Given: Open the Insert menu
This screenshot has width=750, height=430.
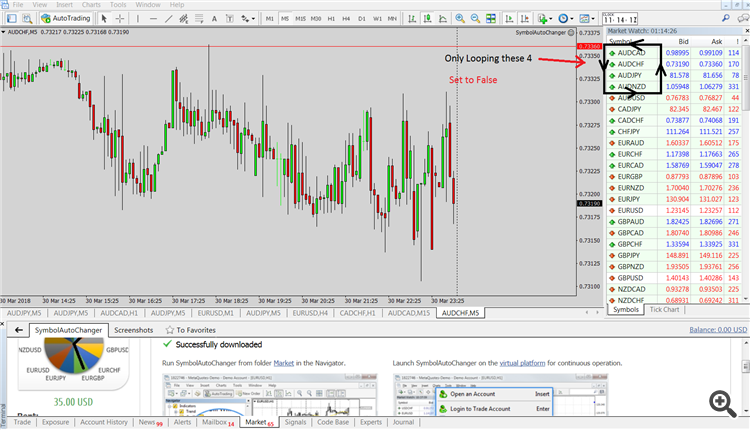Looking at the screenshot, I should pos(64,4).
